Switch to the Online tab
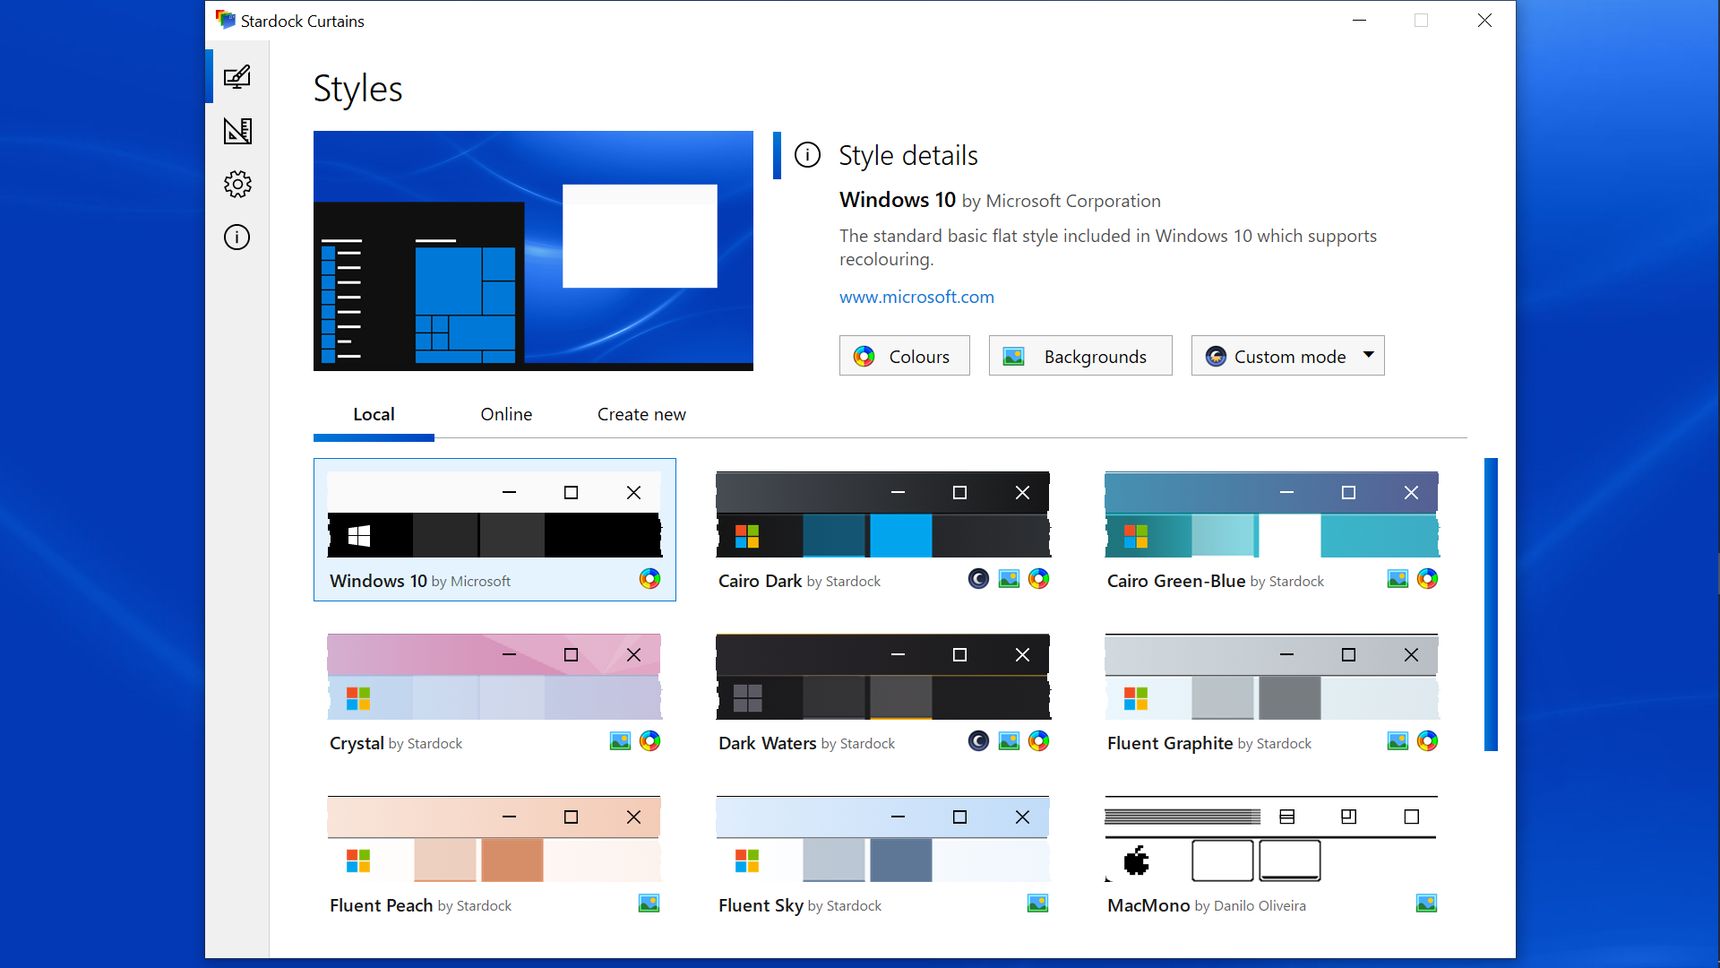The width and height of the screenshot is (1720, 968). pos(506,414)
